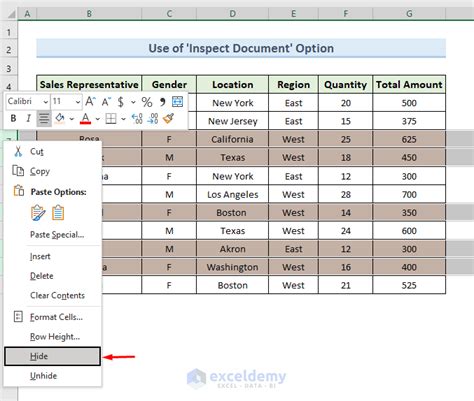Open the Calibri font name dropdown
The height and width of the screenshot is (401, 474).
point(45,102)
